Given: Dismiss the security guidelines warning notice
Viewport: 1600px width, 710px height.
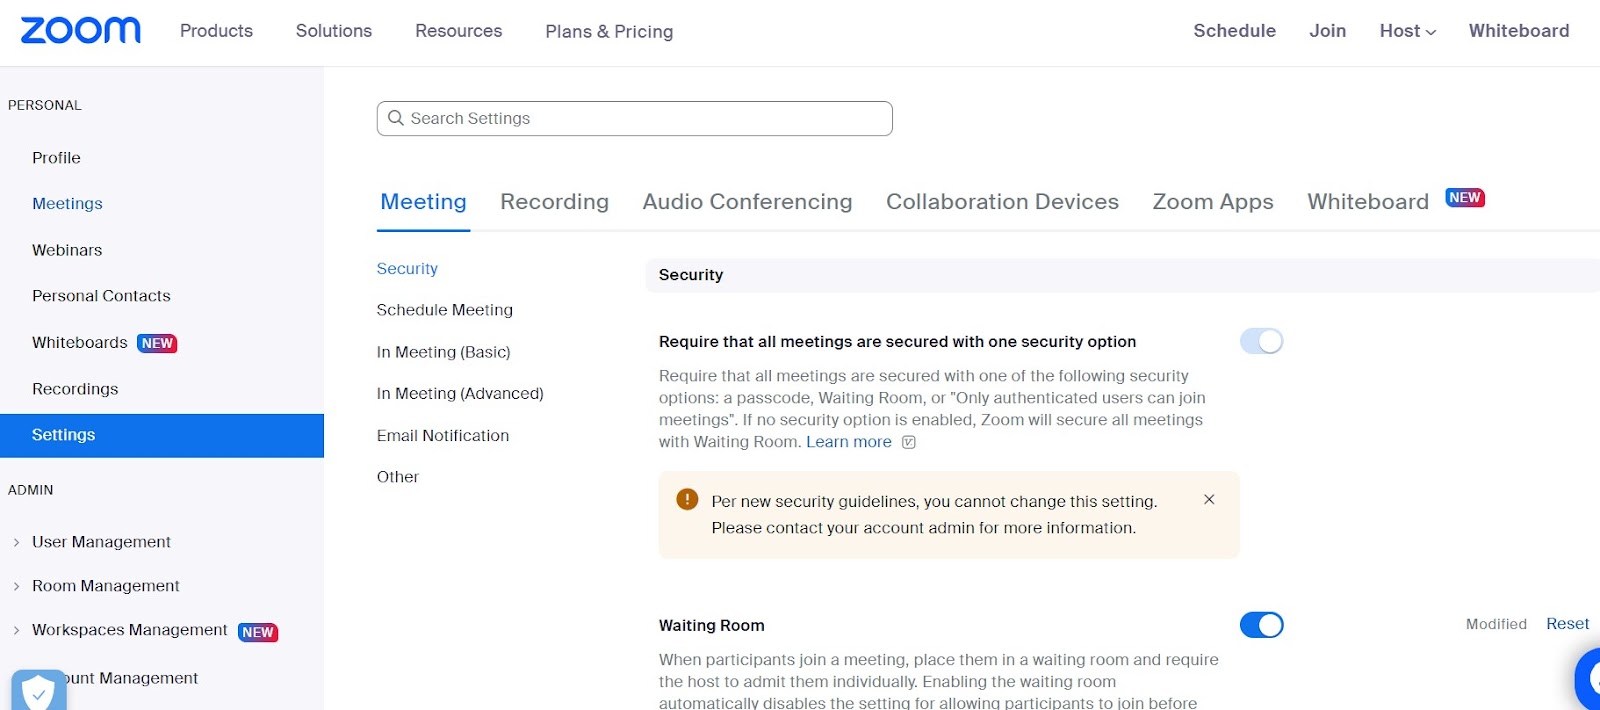Looking at the screenshot, I should point(1209,499).
